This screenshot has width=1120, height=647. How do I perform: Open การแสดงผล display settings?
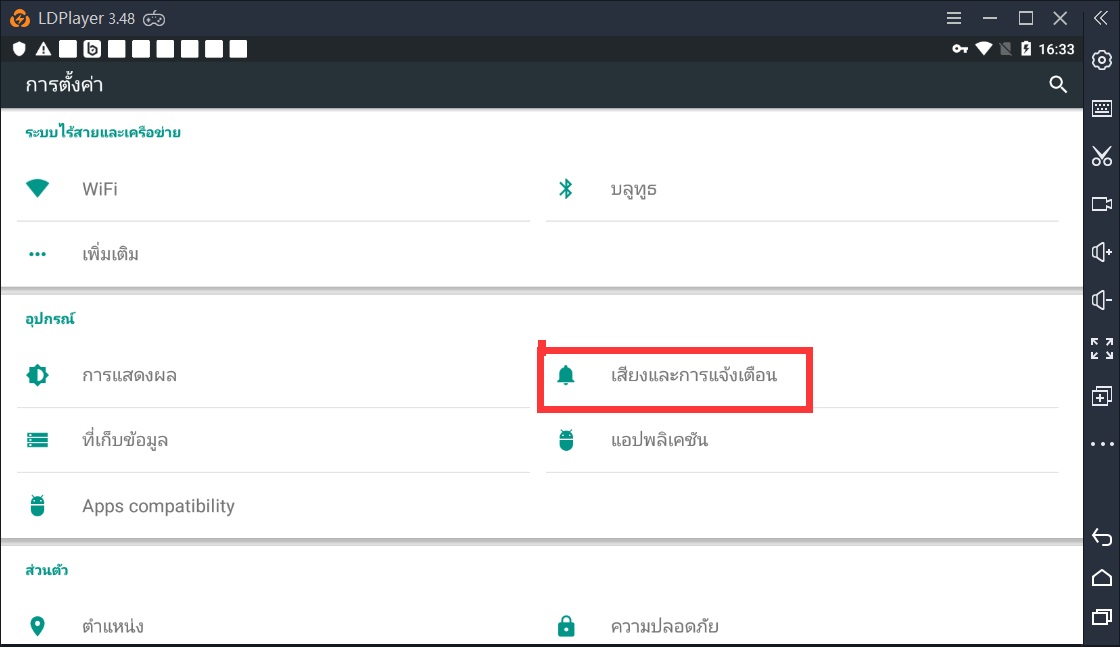(x=129, y=376)
